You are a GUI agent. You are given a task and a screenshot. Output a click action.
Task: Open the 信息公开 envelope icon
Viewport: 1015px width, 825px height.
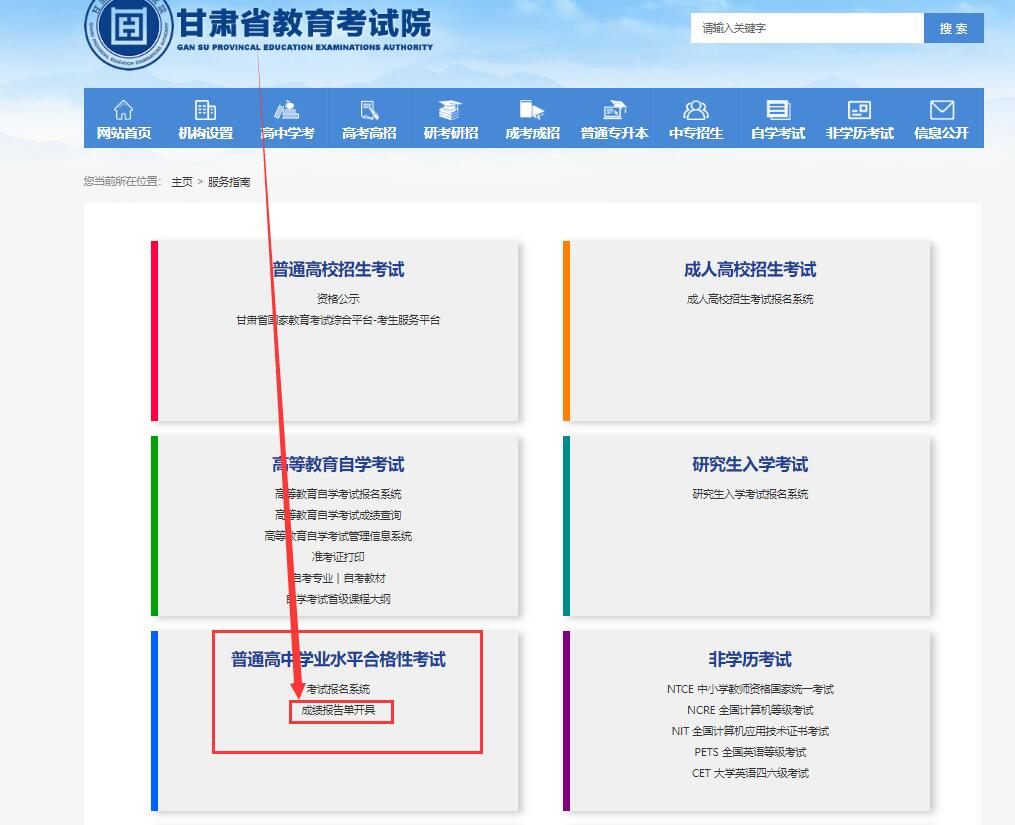pyautogui.click(x=941, y=110)
